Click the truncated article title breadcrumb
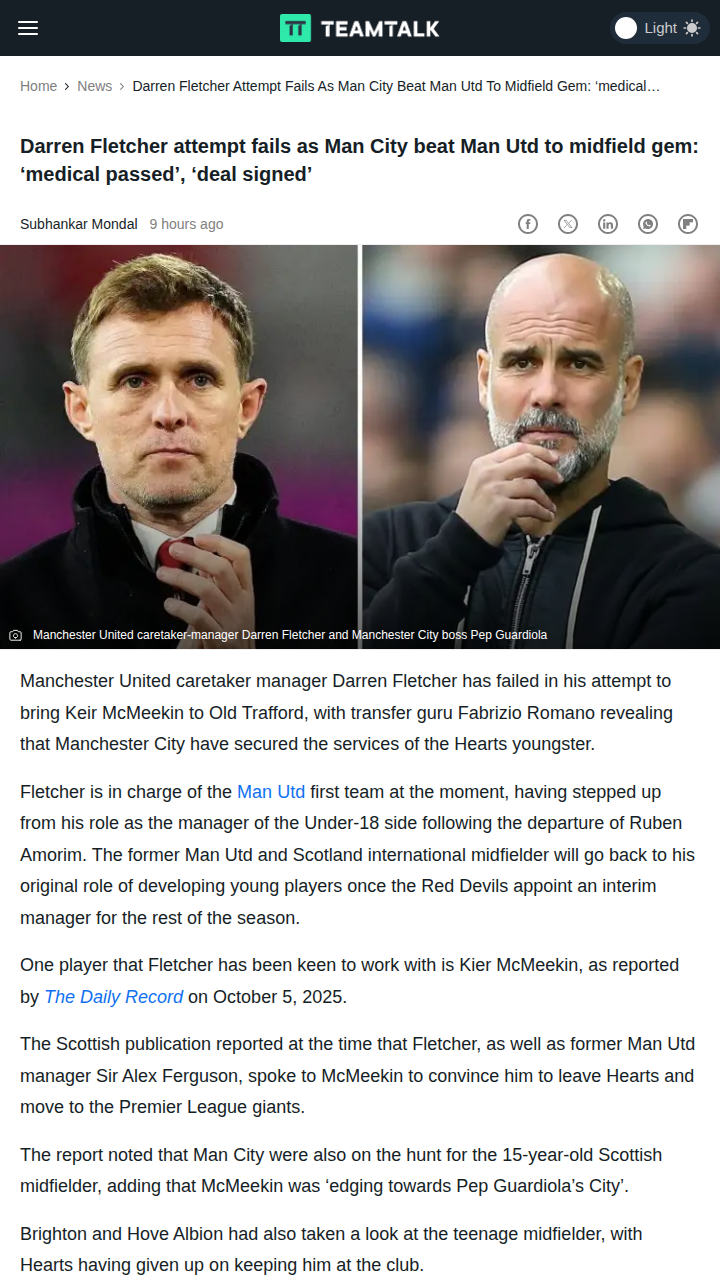The image size is (720, 1280). click(396, 86)
